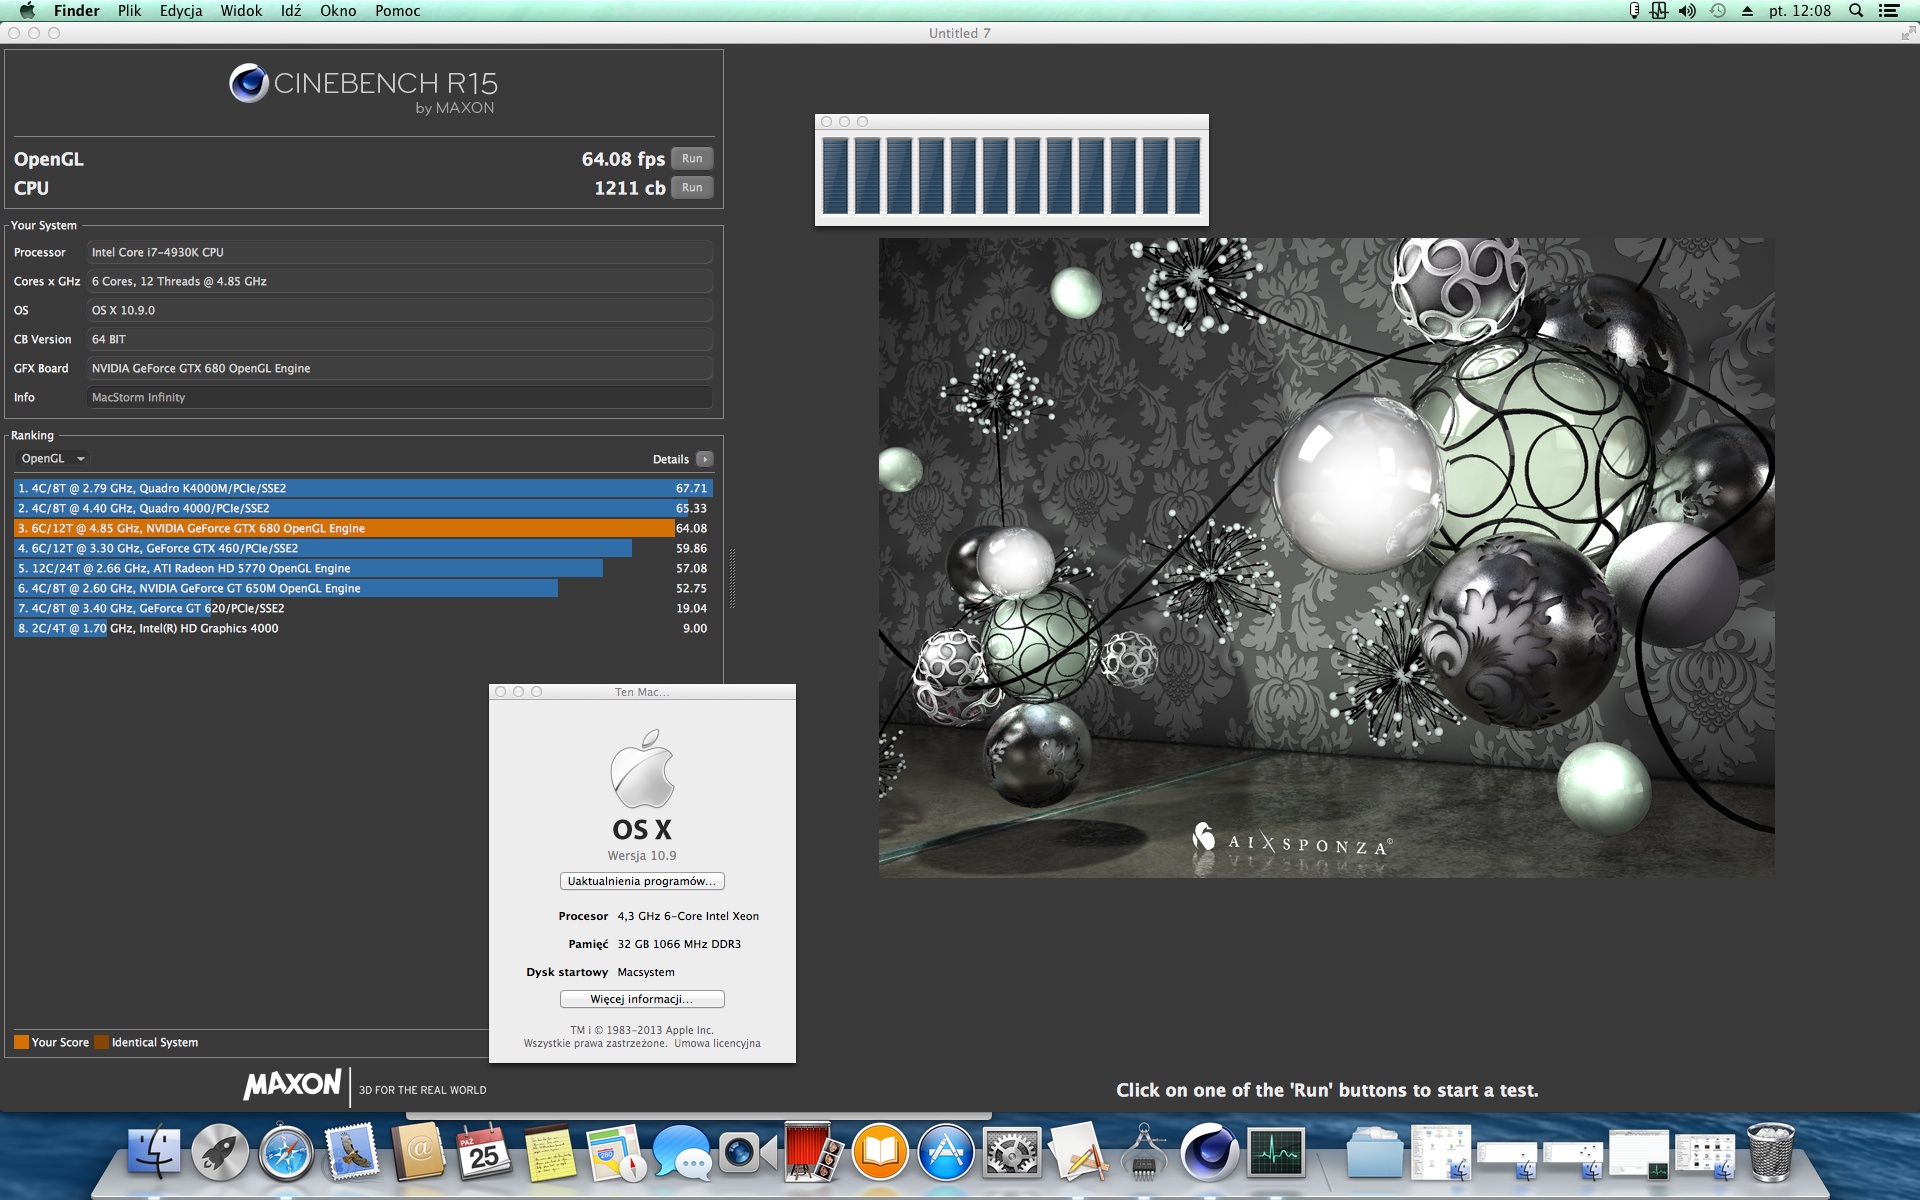Open Photo Booth from the Dock
This screenshot has width=1920, height=1200.
(x=814, y=1153)
